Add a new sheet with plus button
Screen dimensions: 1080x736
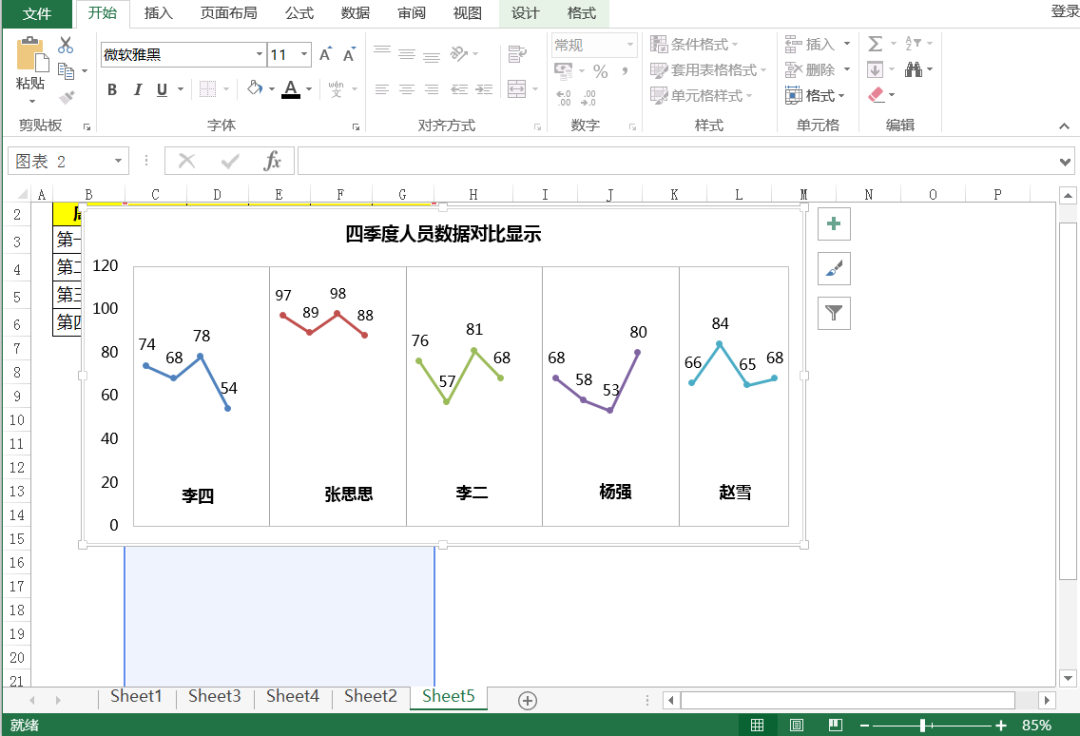tap(528, 701)
